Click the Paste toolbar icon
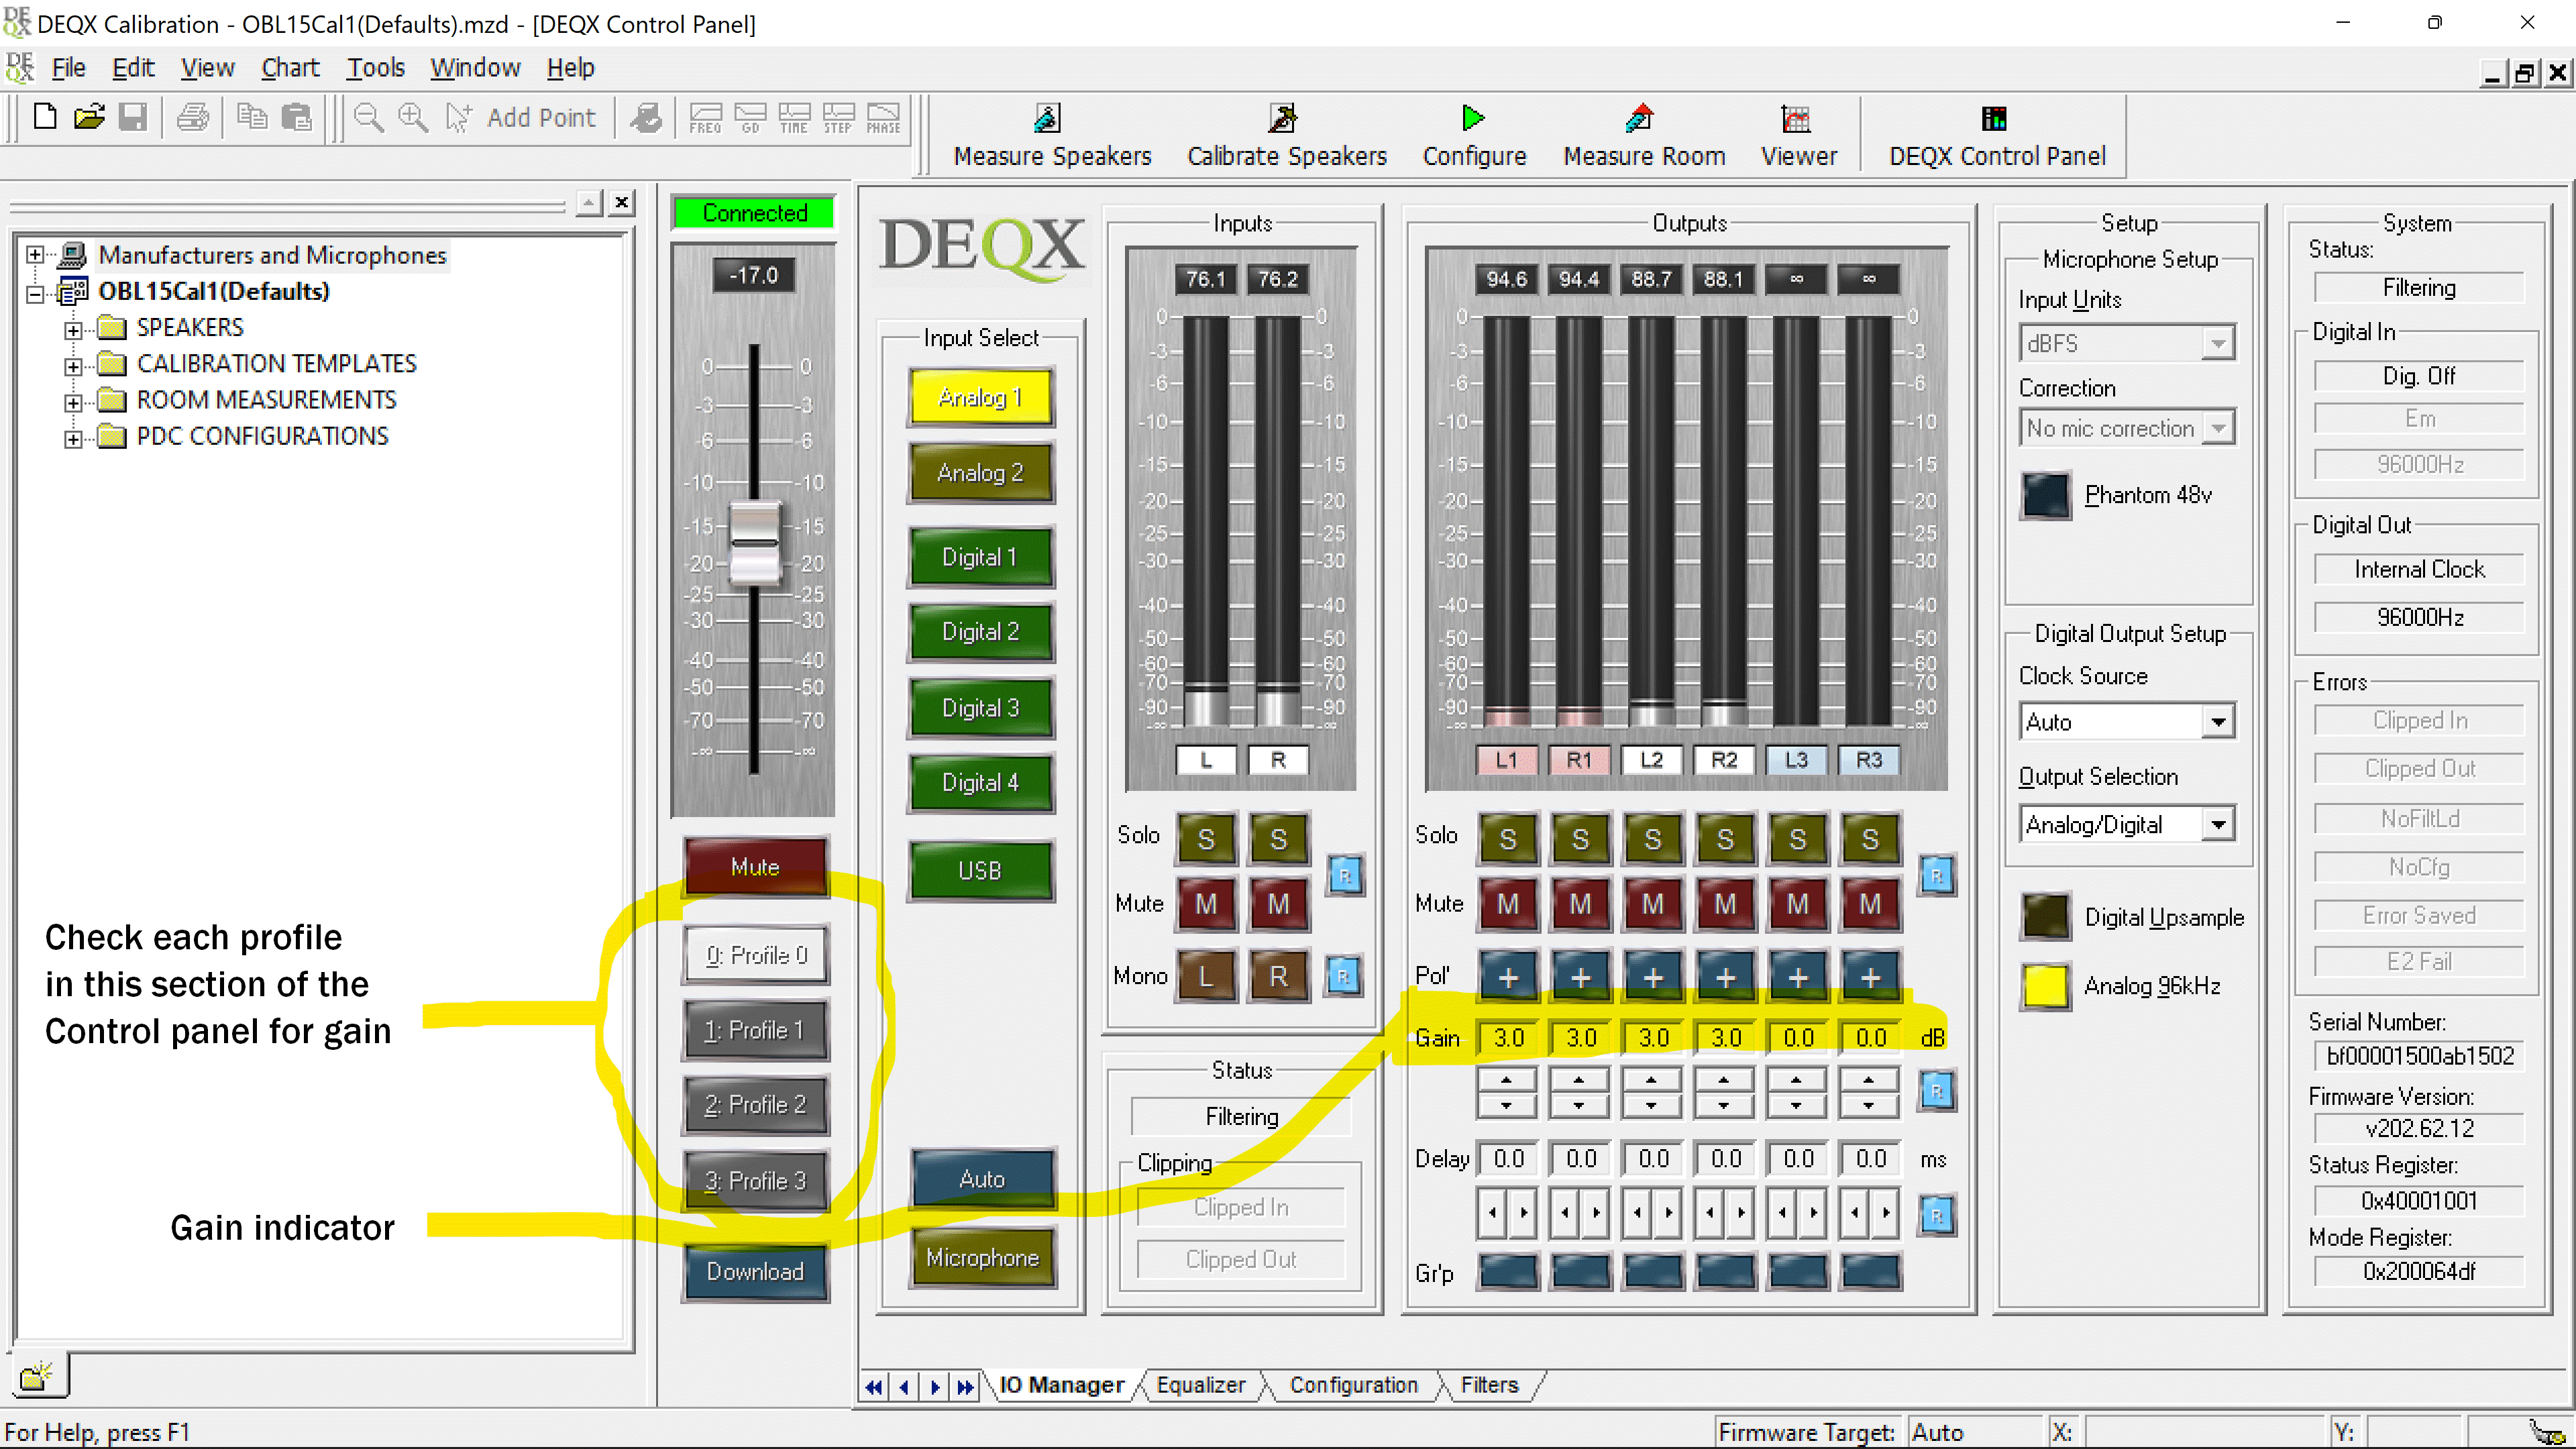The height and width of the screenshot is (1449, 2576). pos(296,117)
